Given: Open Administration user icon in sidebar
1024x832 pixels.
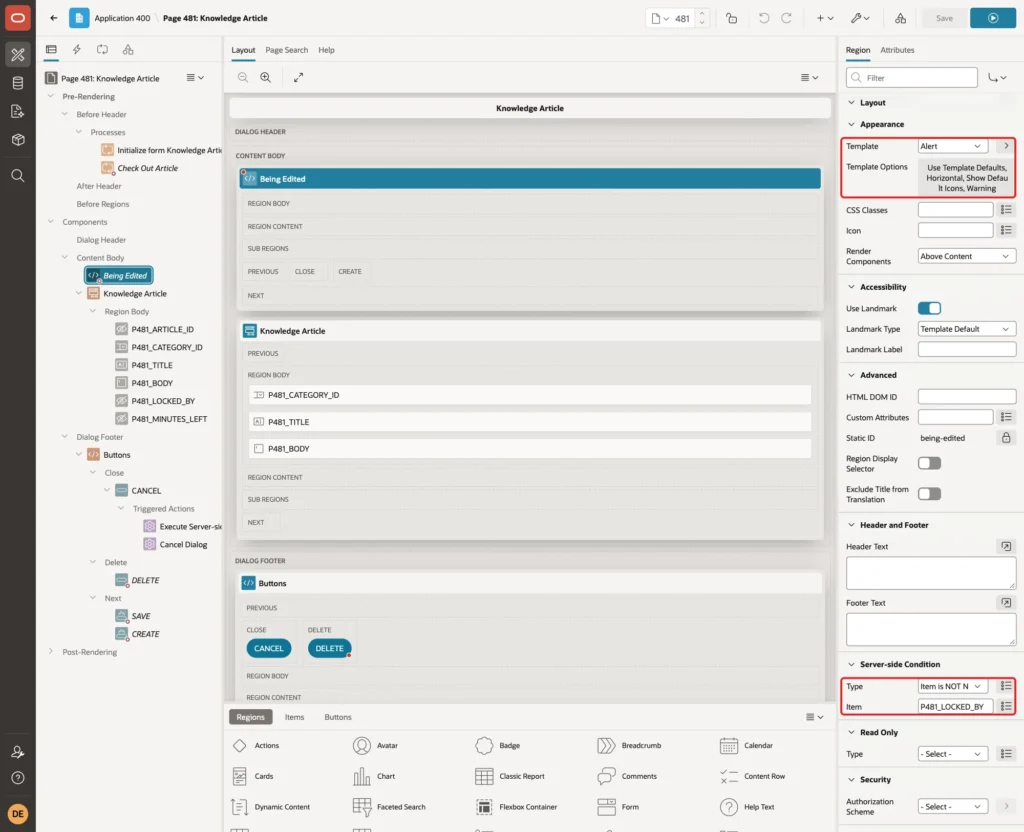Looking at the screenshot, I should click(18, 752).
